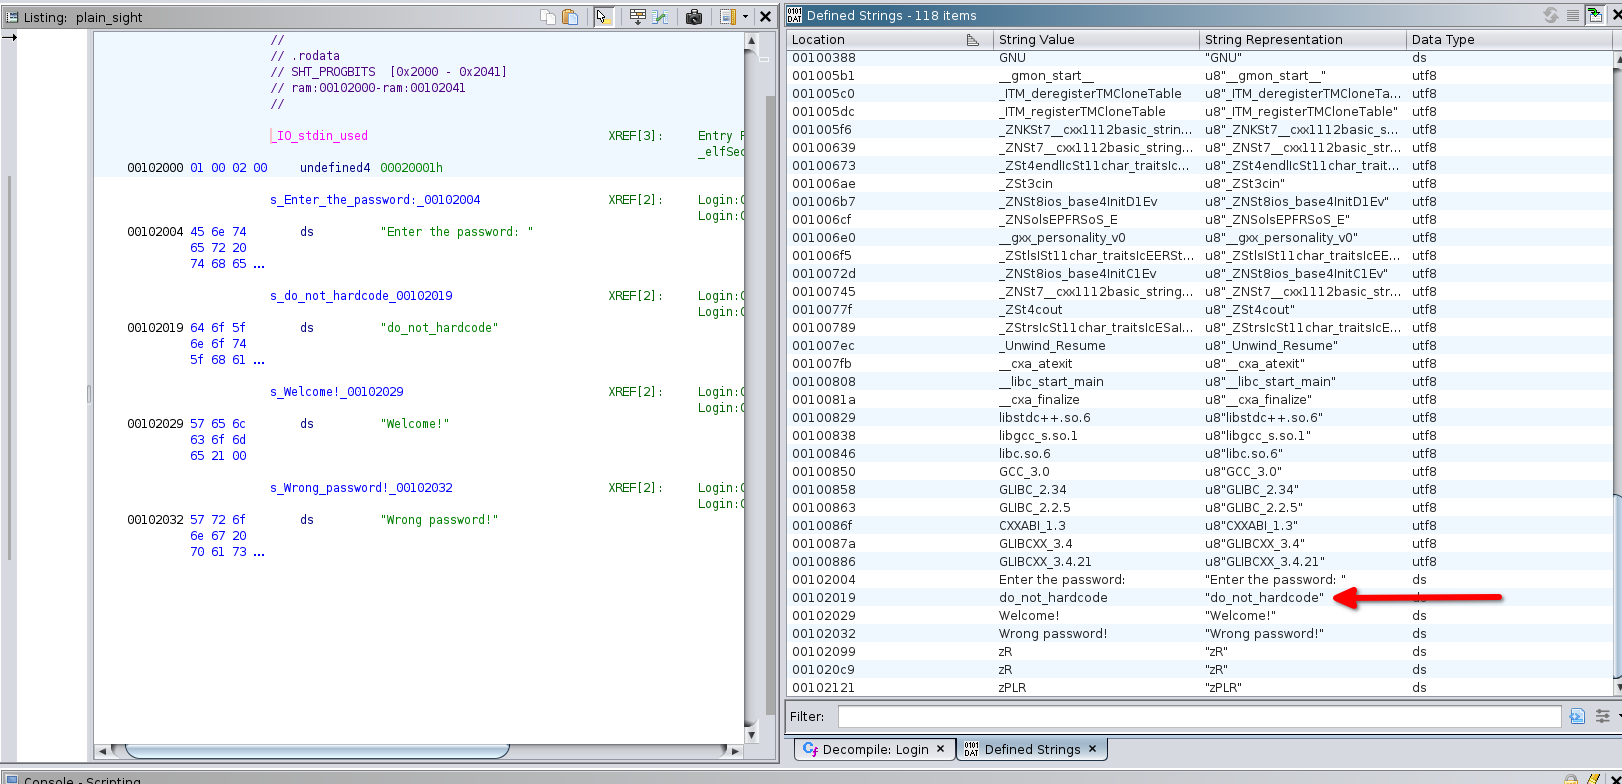Image resolution: width=1622 pixels, height=784 pixels.
Task: Select the do_not_hardcode string row
Action: 1199,598
